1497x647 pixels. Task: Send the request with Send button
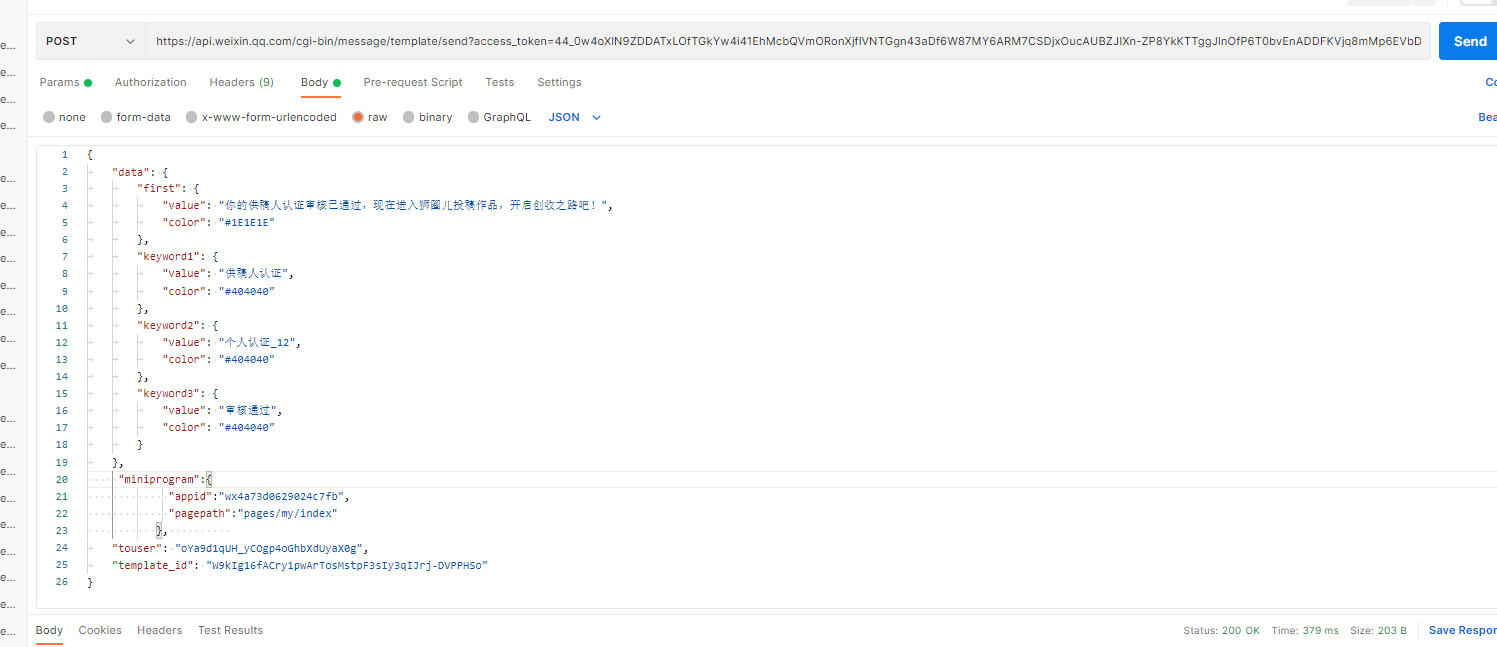pos(1469,41)
